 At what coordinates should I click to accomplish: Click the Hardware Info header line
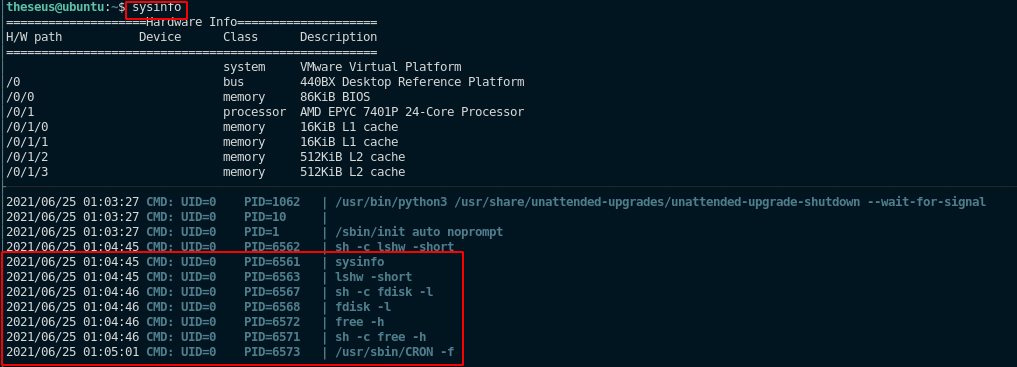191,22
